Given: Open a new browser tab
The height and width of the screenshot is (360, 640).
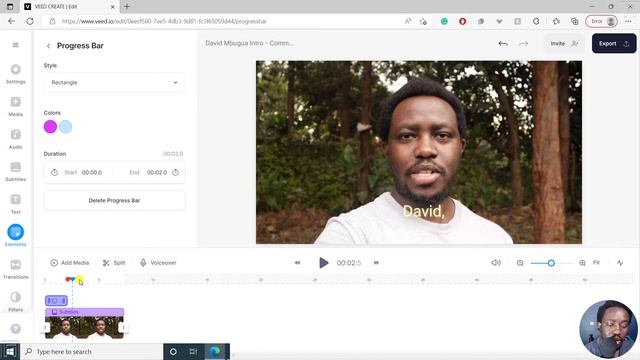Looking at the screenshot, I should click(x=127, y=7).
